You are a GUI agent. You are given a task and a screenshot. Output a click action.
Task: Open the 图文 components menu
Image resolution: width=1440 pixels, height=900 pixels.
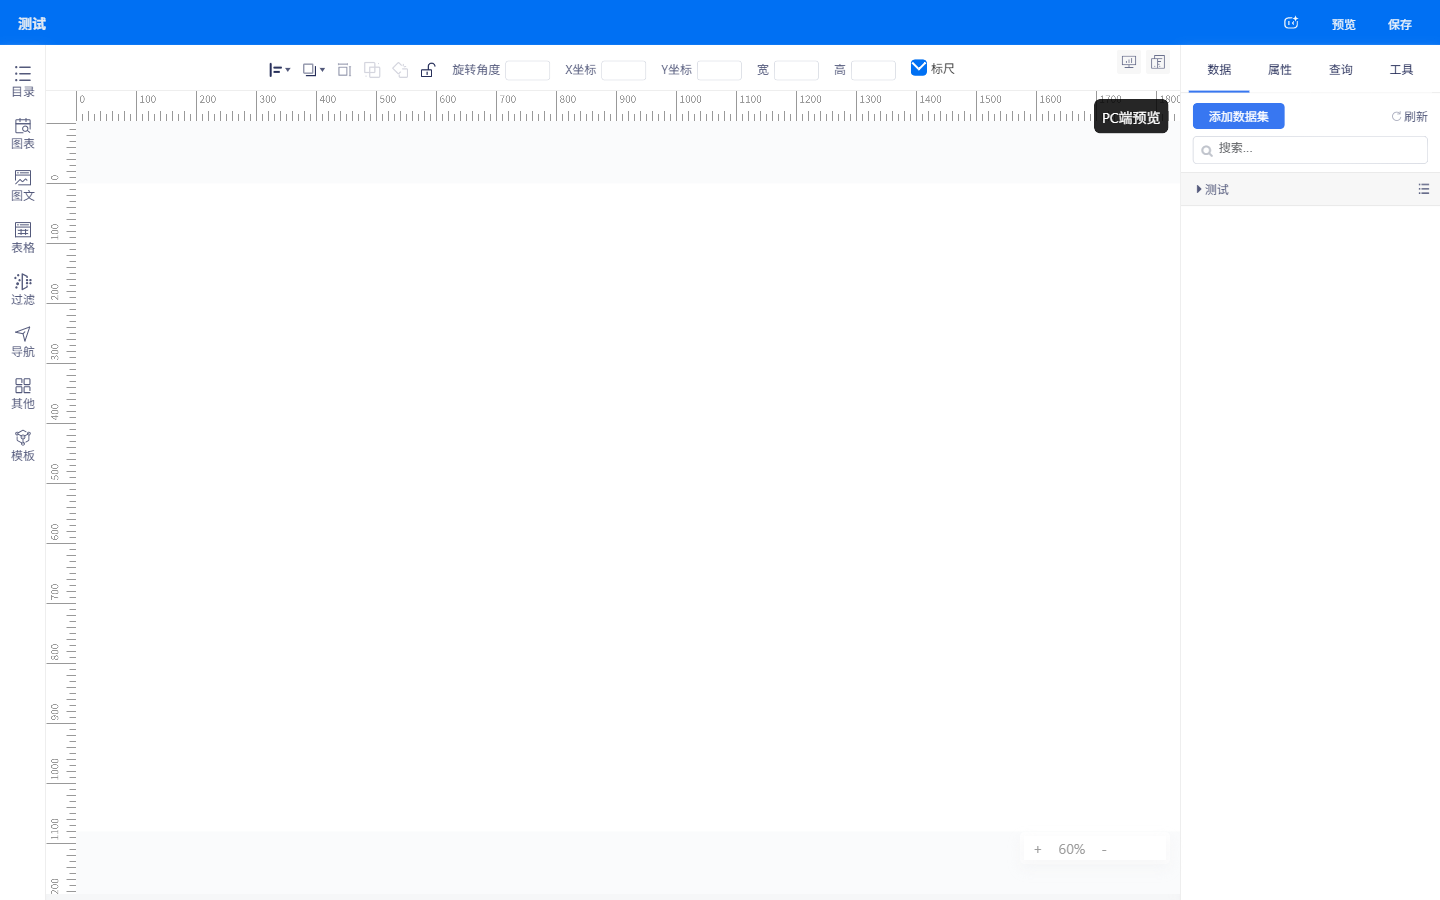point(22,185)
